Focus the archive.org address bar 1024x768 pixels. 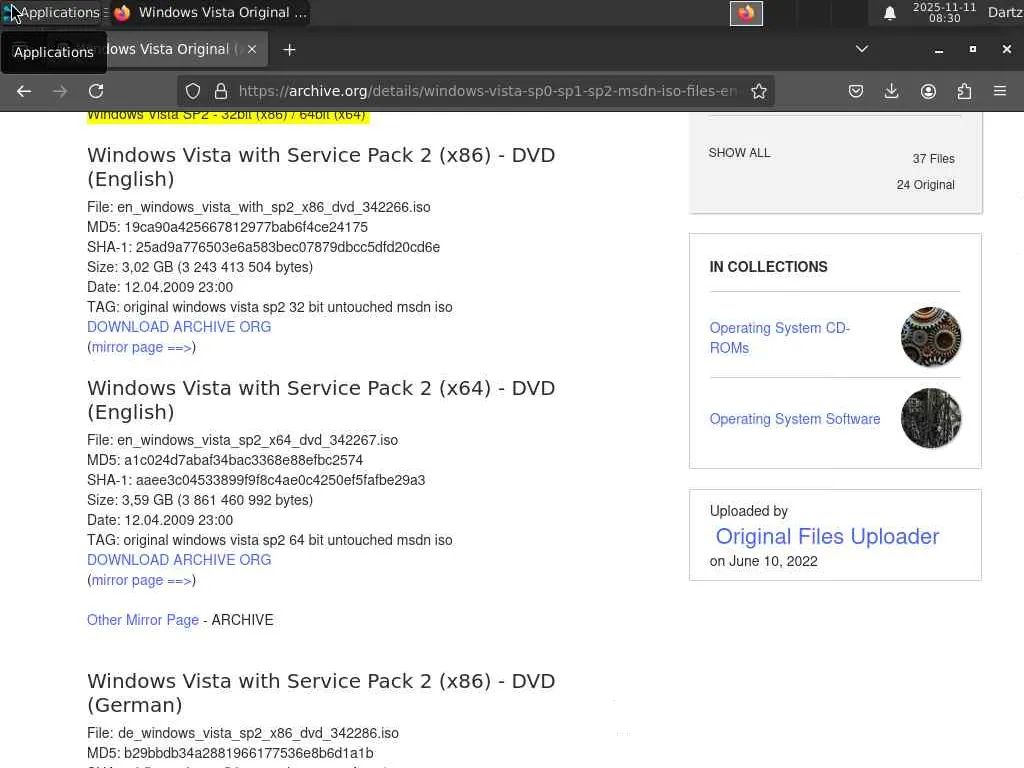[487, 91]
